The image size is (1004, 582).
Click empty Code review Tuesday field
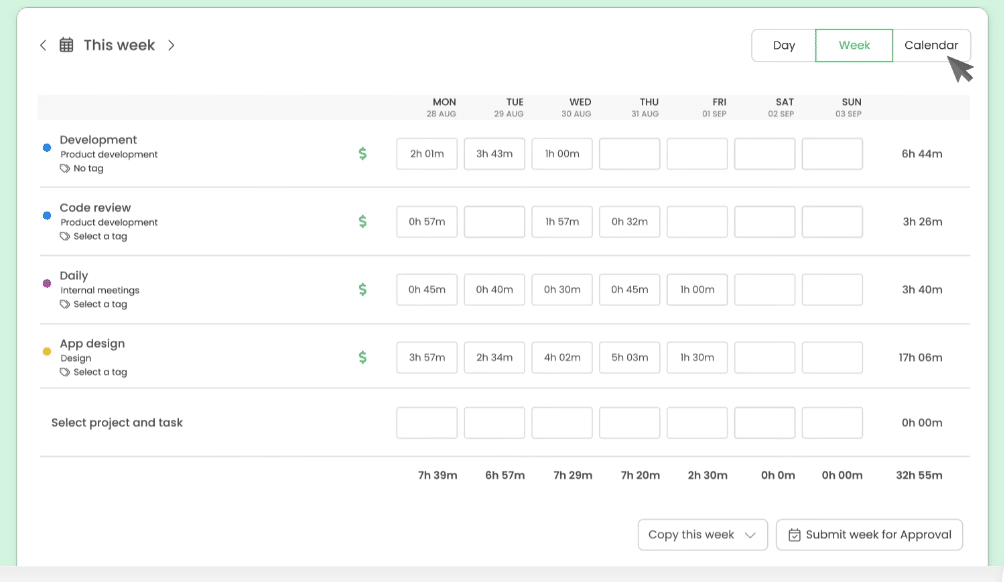[494, 222]
